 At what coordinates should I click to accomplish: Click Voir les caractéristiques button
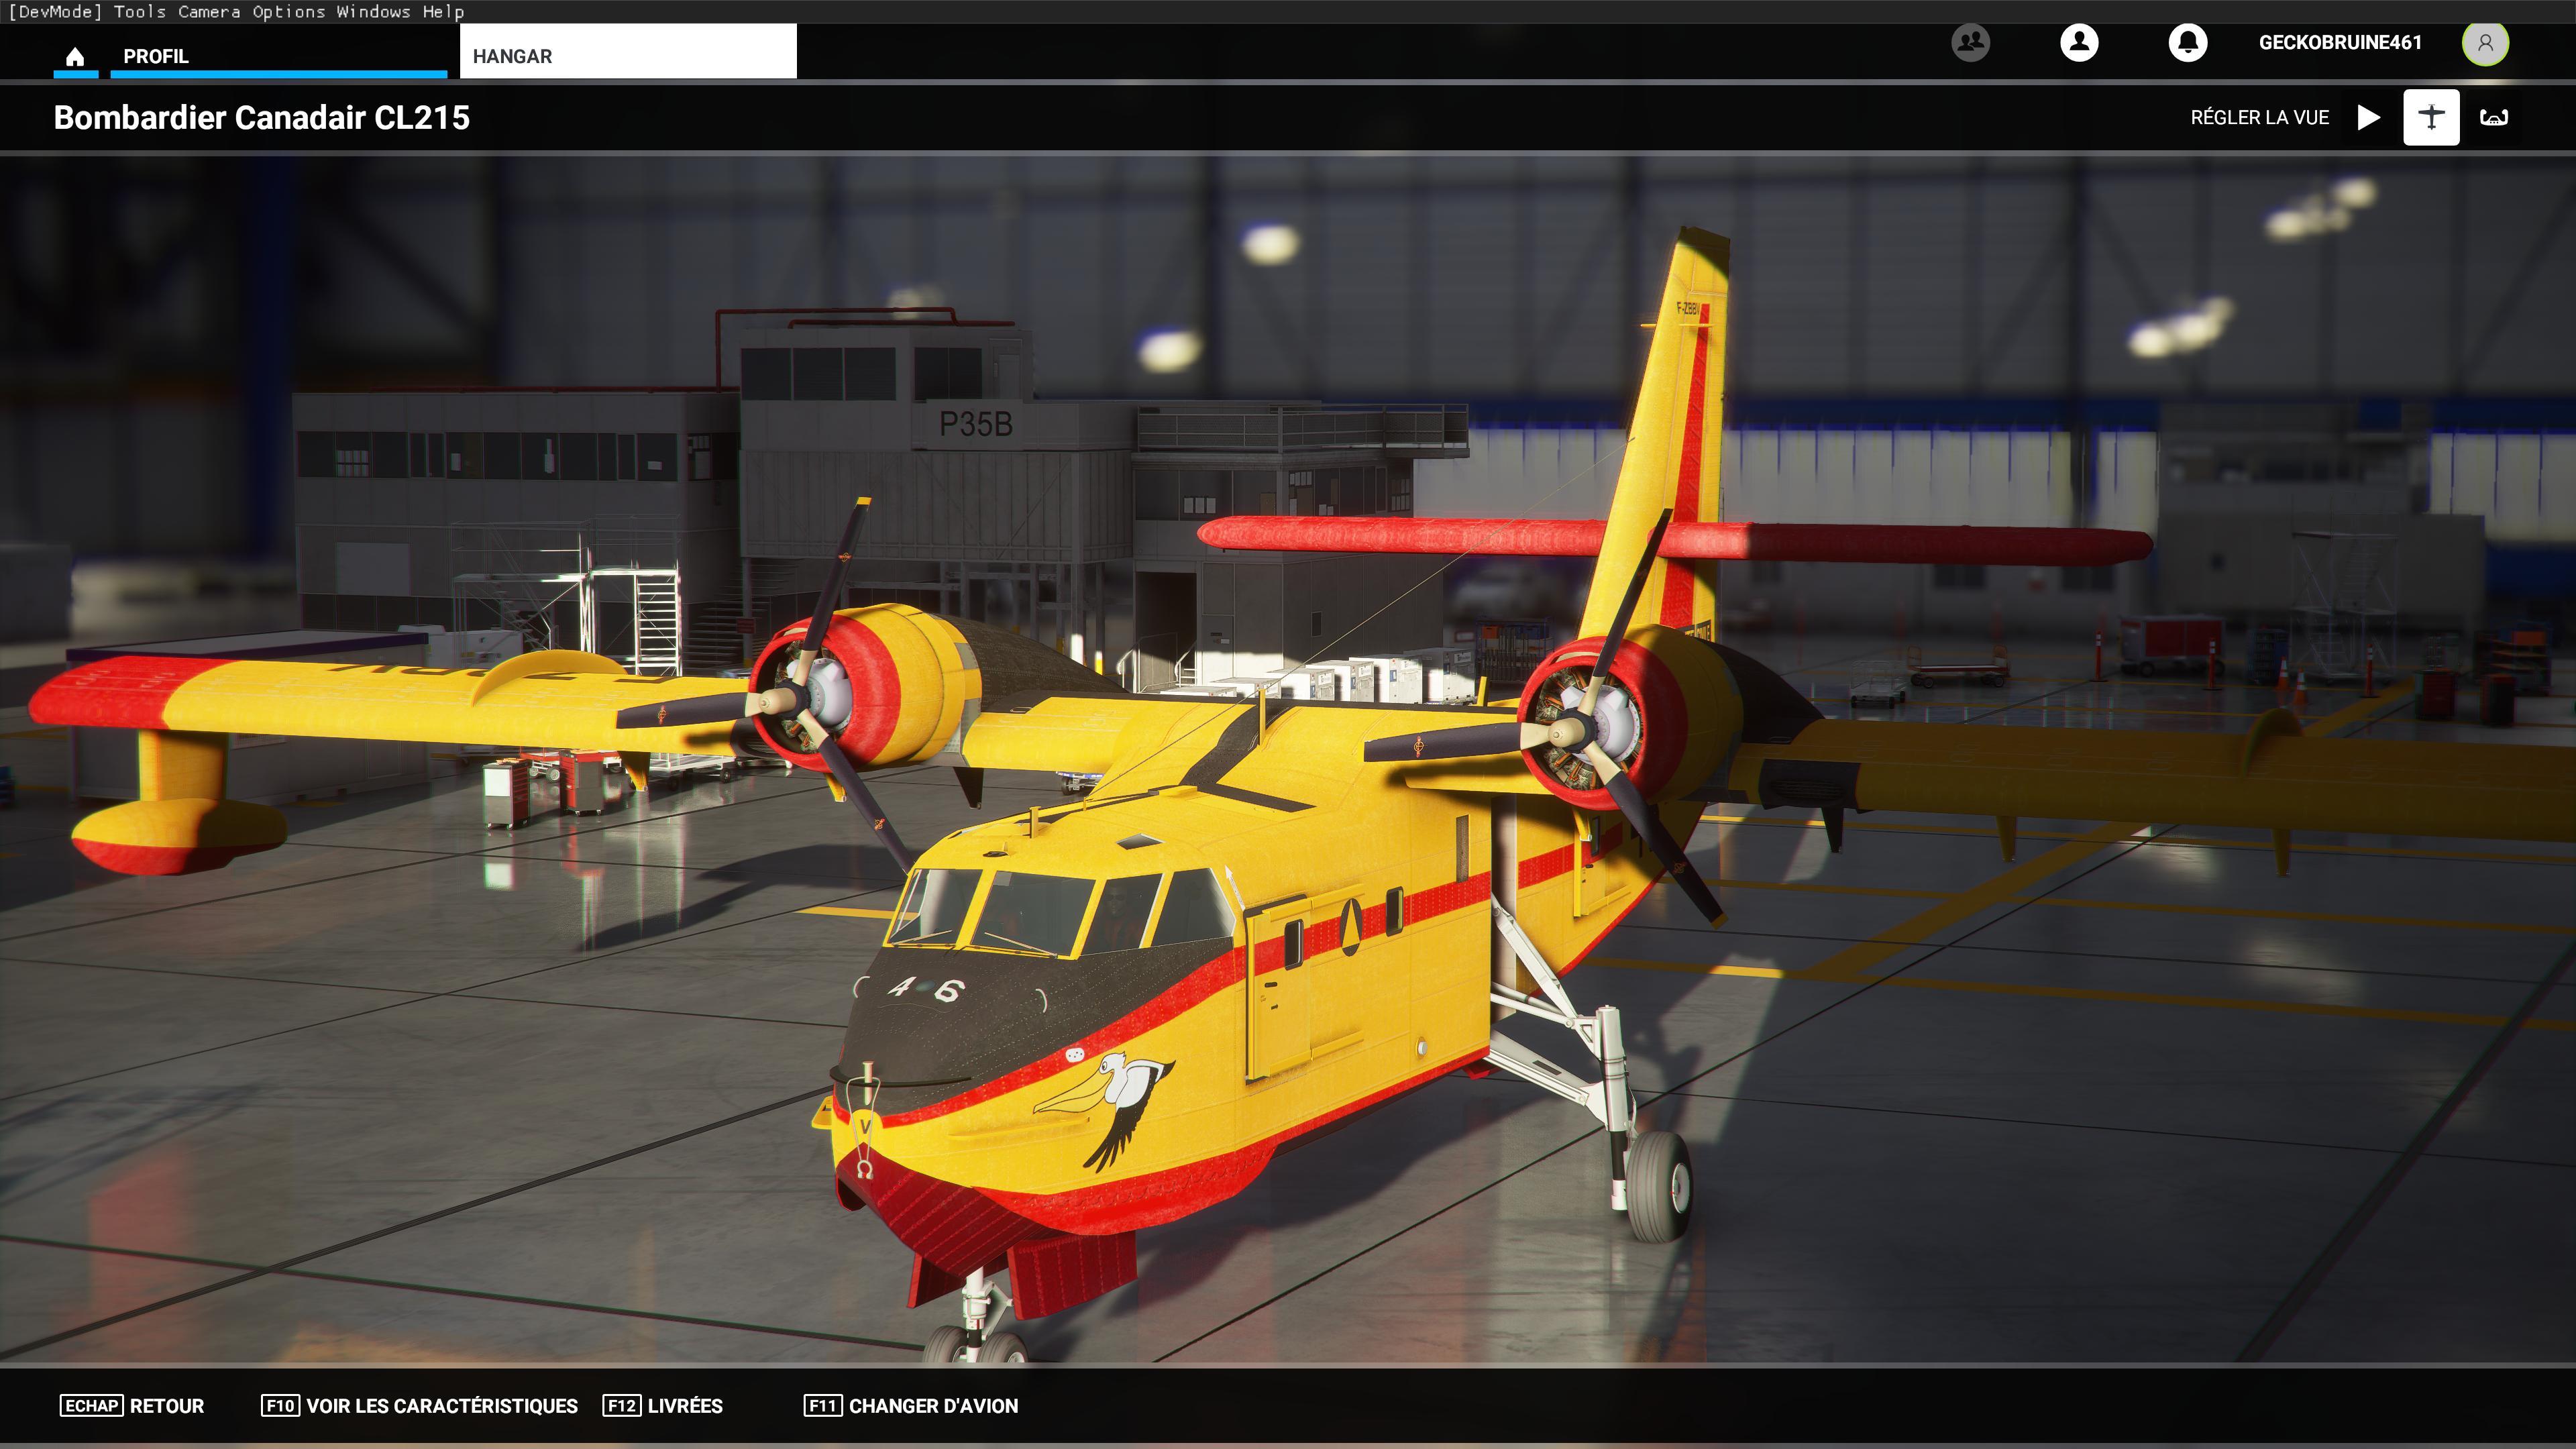[x=419, y=1405]
